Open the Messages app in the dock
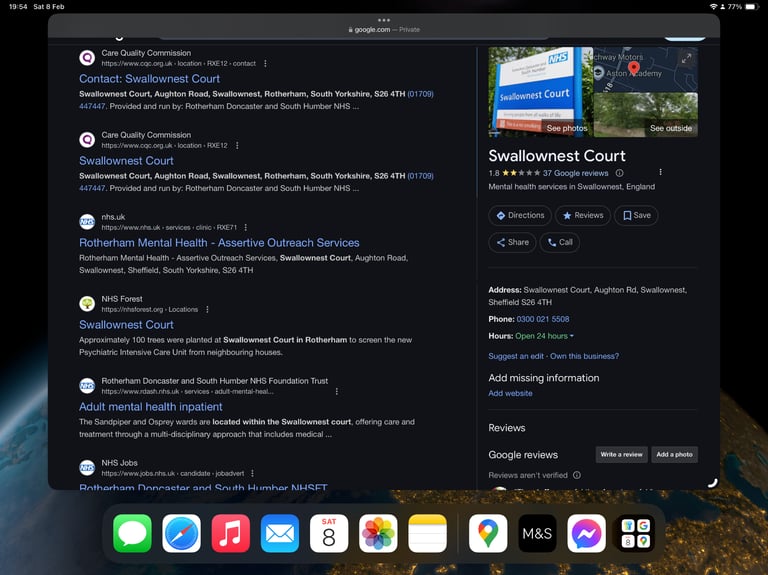This screenshot has height=575, width=768. coord(132,533)
